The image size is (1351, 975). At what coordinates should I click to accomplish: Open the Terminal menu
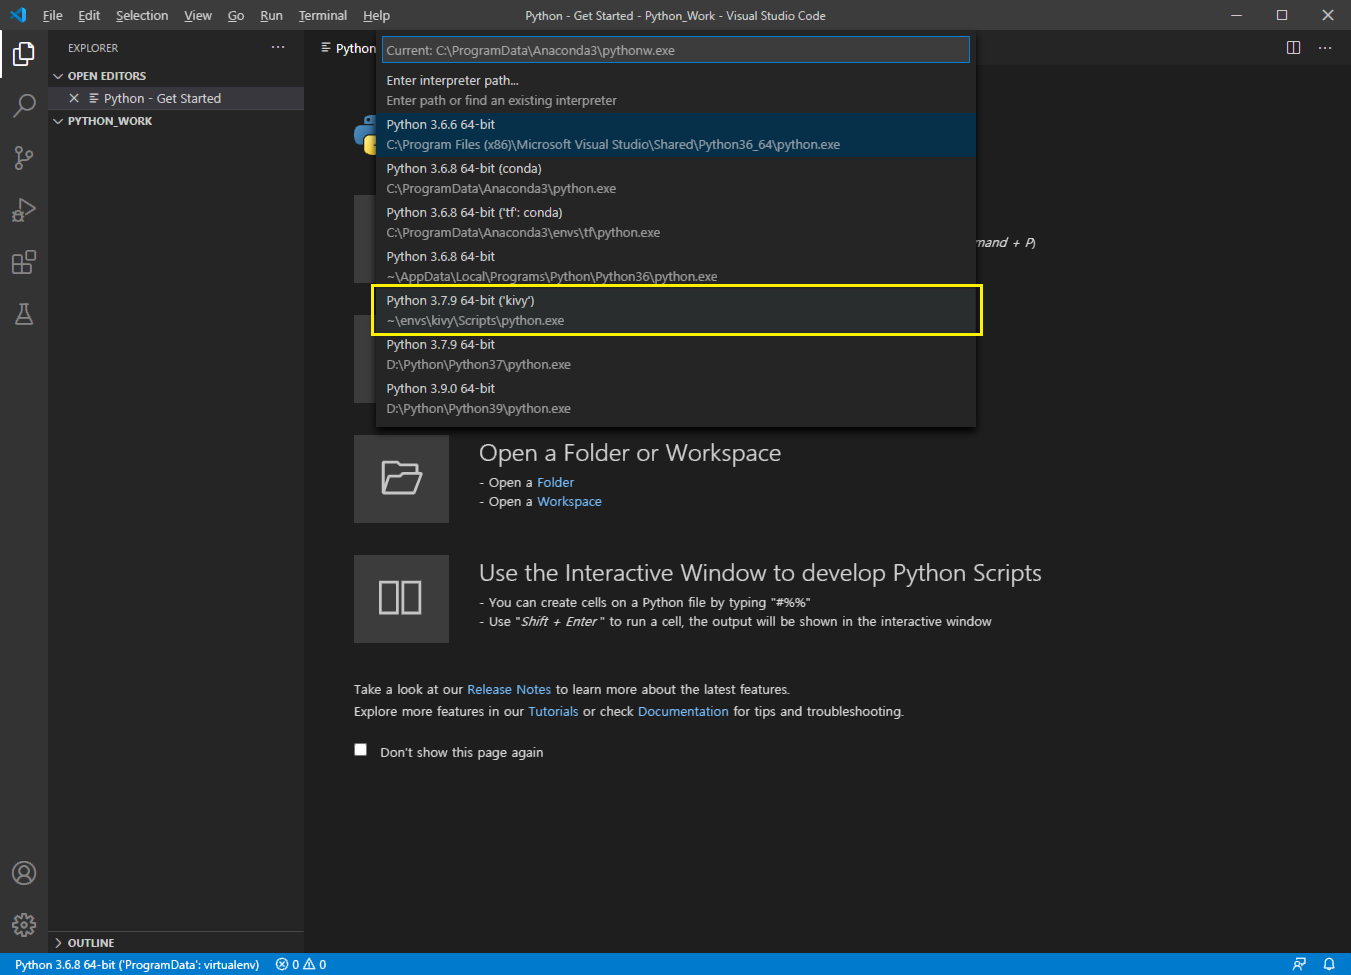[323, 15]
